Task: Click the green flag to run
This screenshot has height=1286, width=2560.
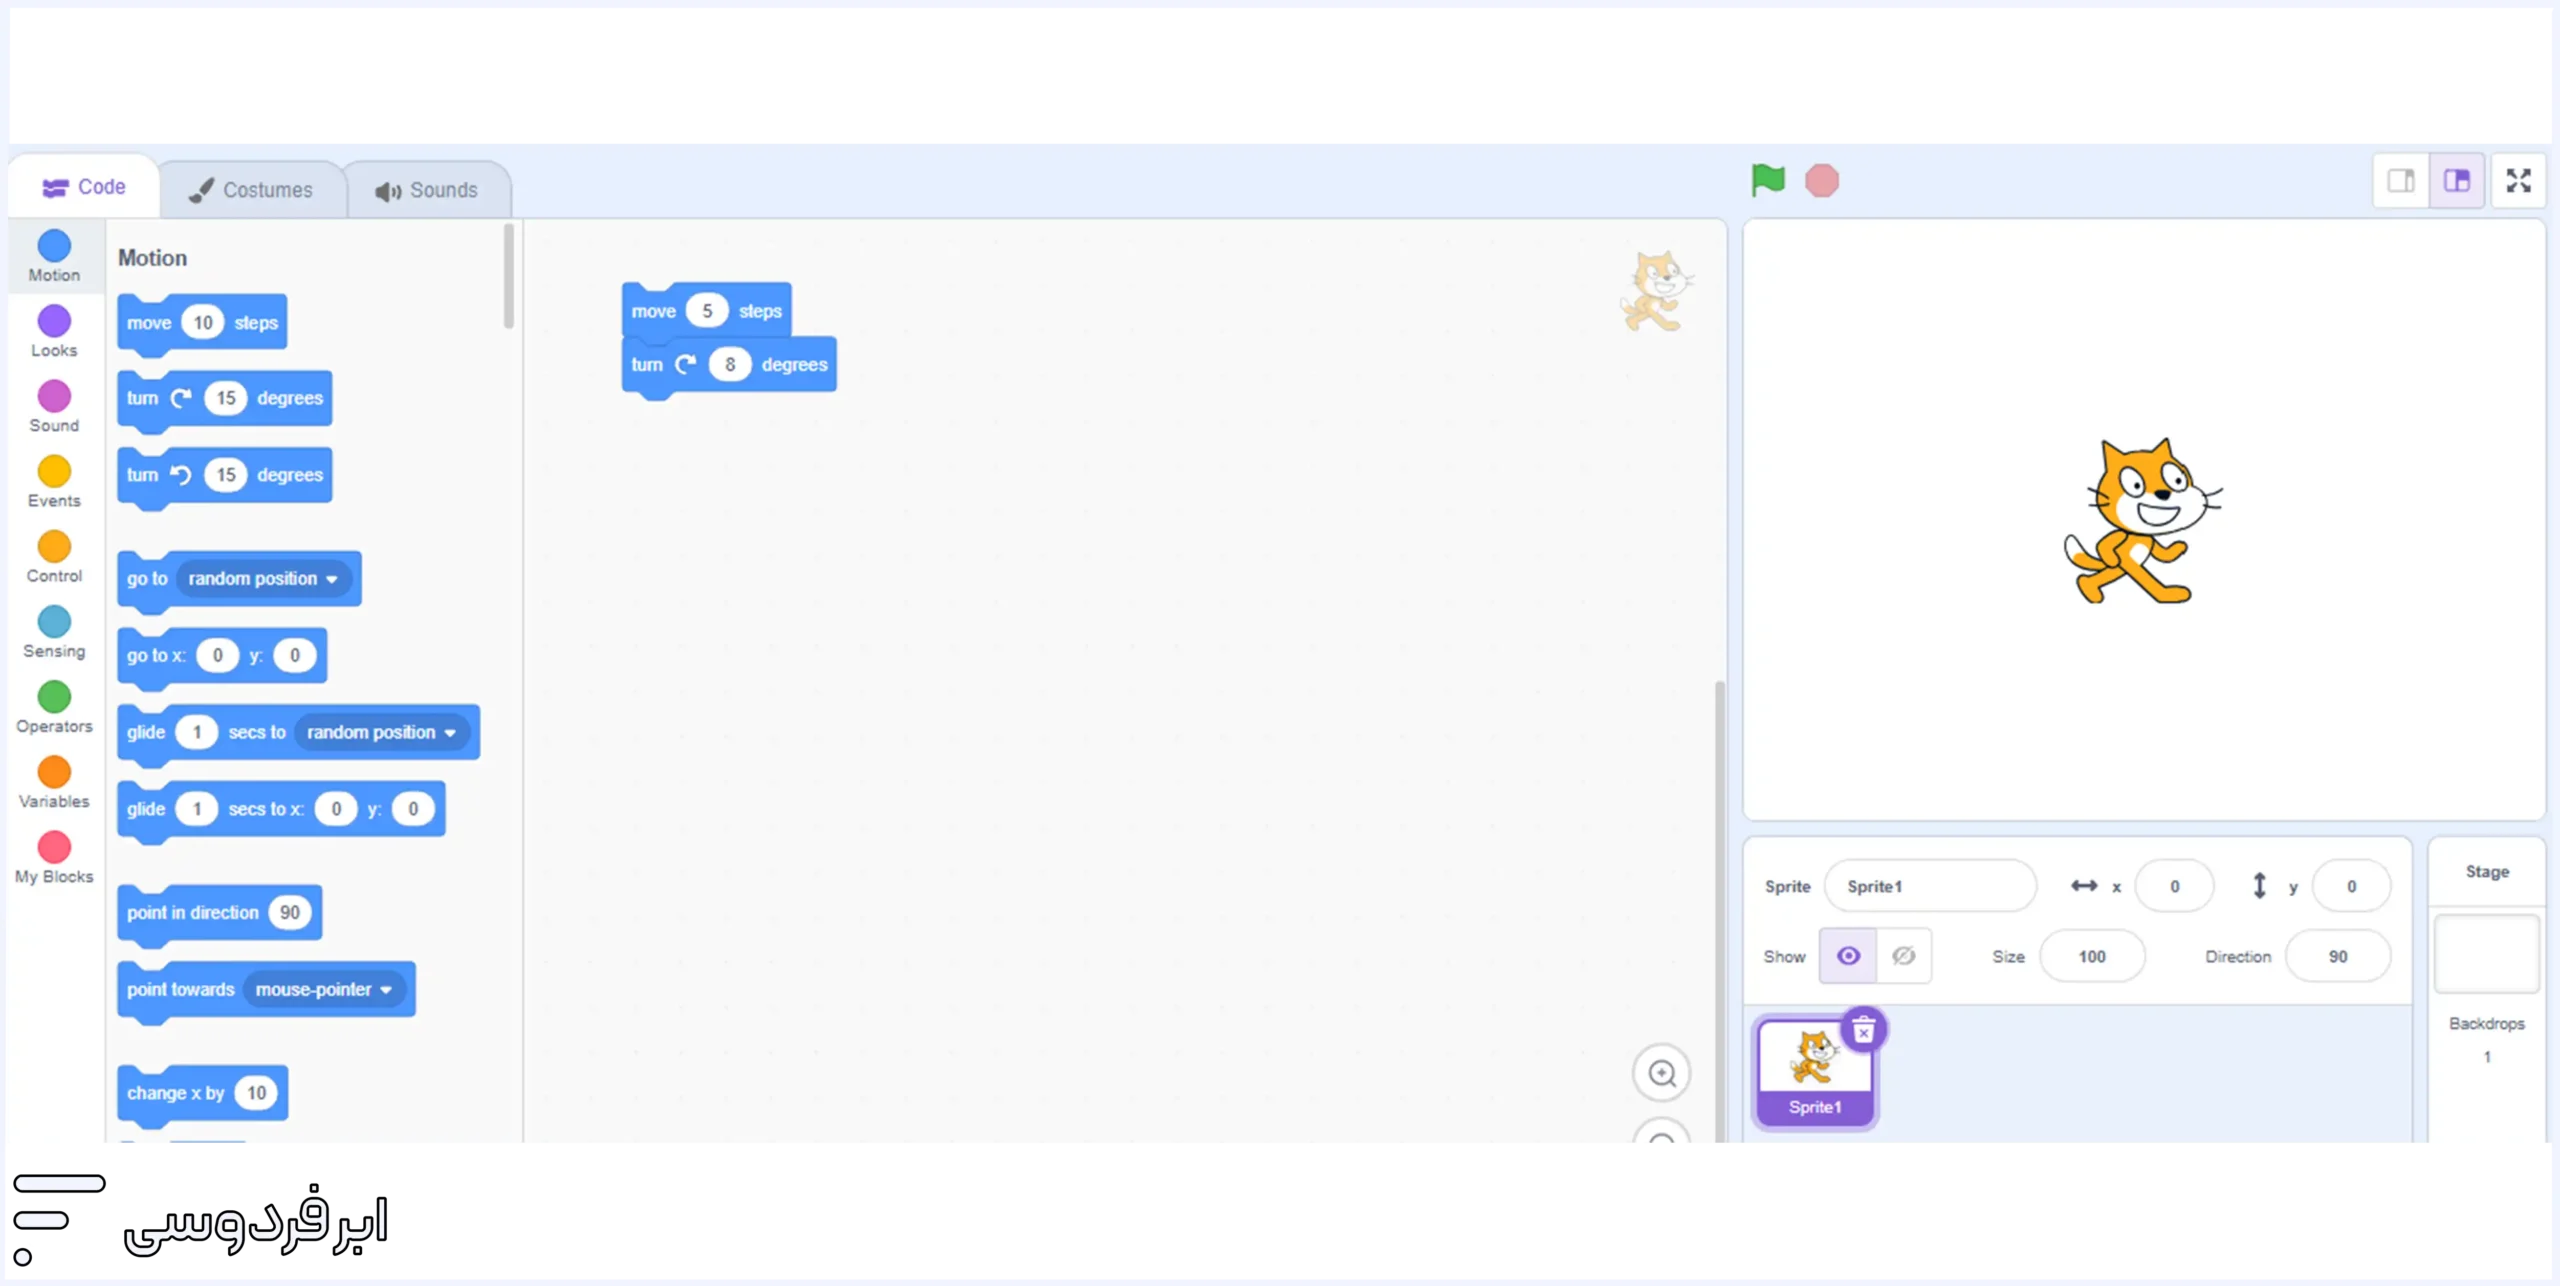Action: (1768, 181)
